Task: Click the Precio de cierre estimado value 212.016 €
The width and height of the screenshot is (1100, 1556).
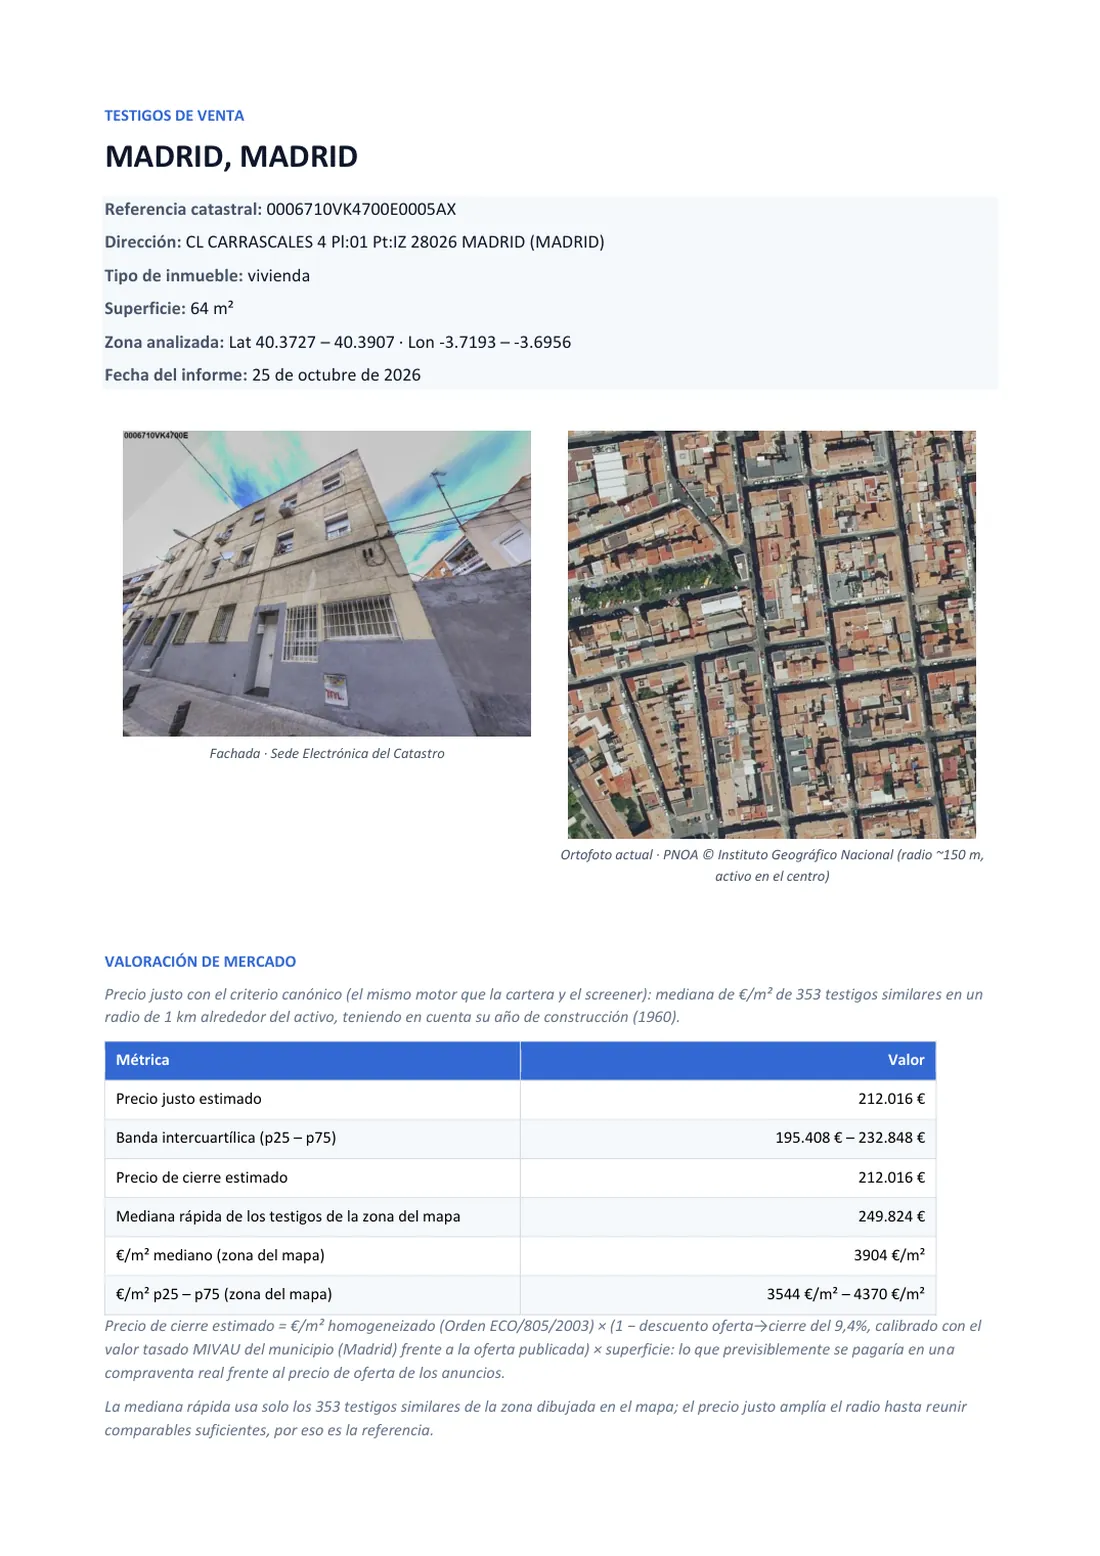Action: pyautogui.click(x=891, y=1178)
